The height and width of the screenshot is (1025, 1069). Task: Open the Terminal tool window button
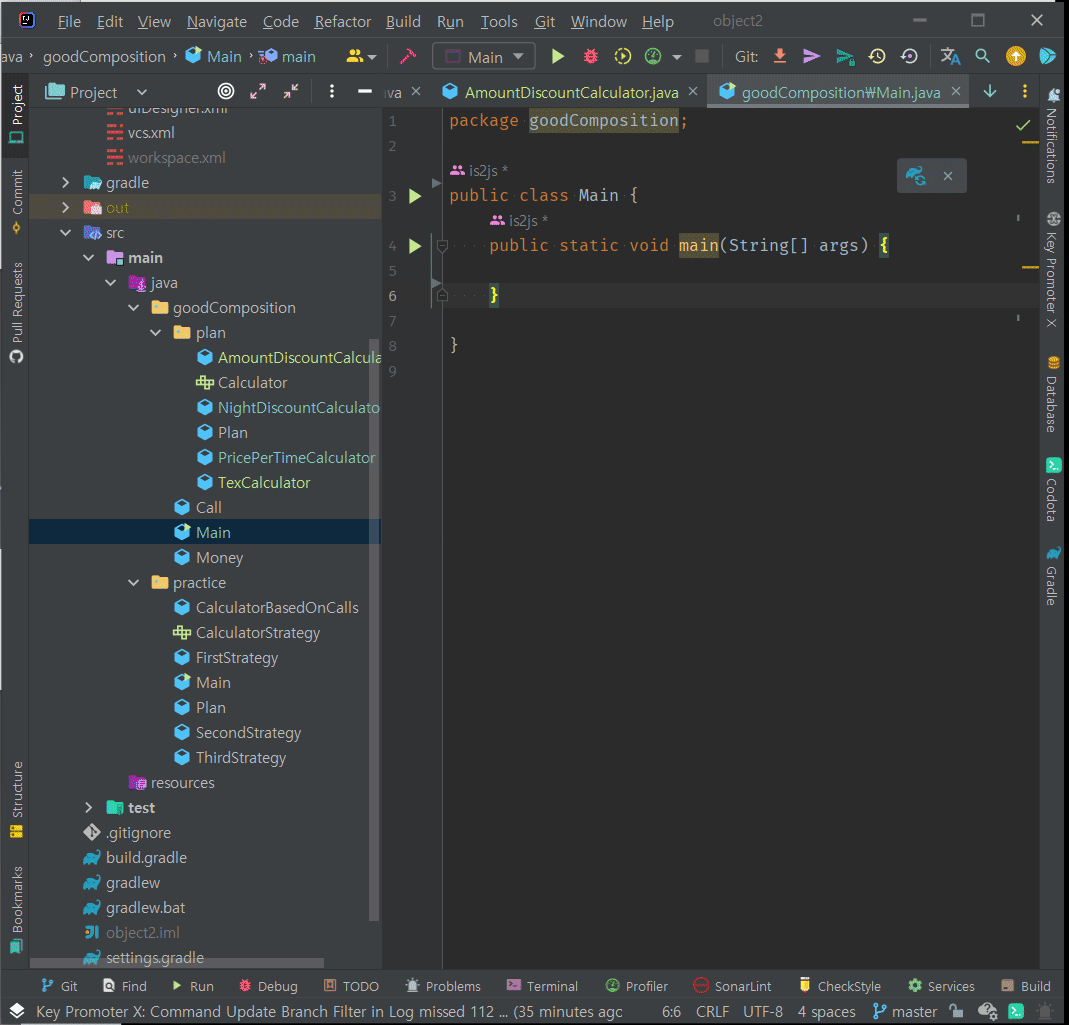coord(542,986)
